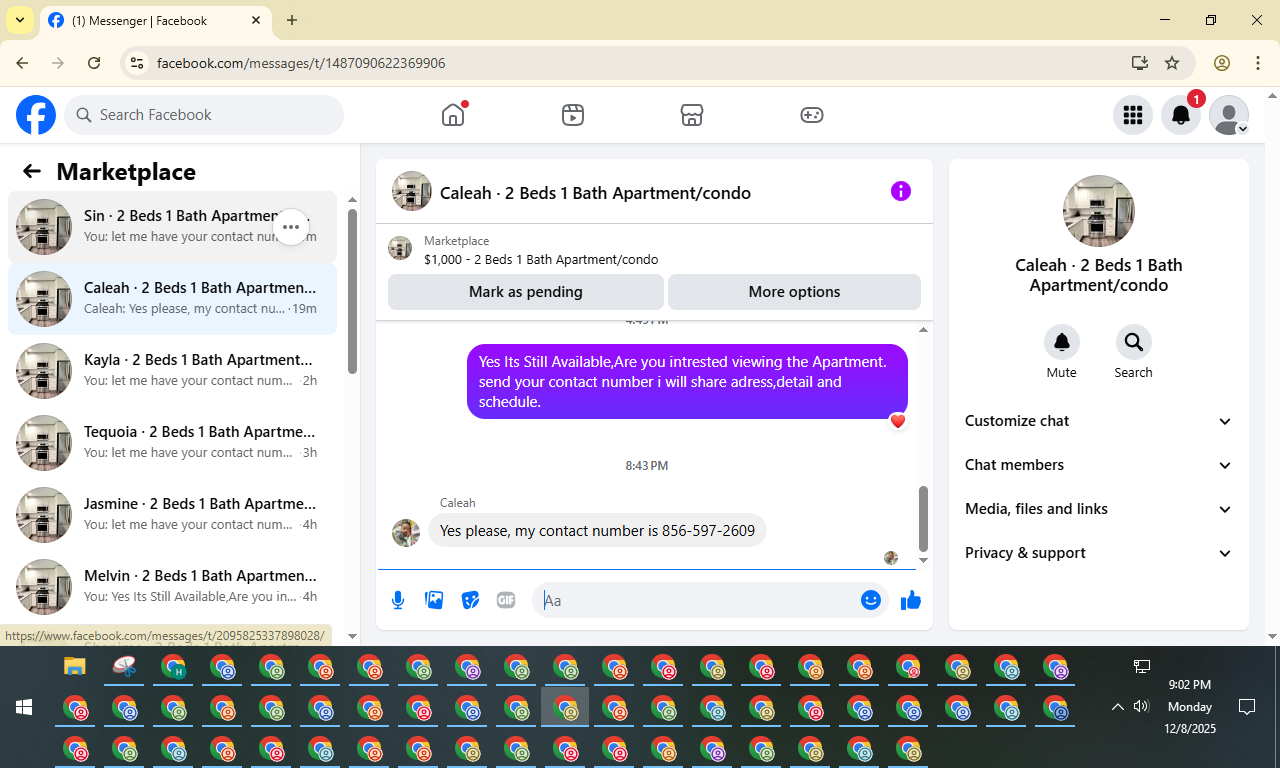
Task: Click the address bar URL
Action: pyautogui.click(x=301, y=63)
